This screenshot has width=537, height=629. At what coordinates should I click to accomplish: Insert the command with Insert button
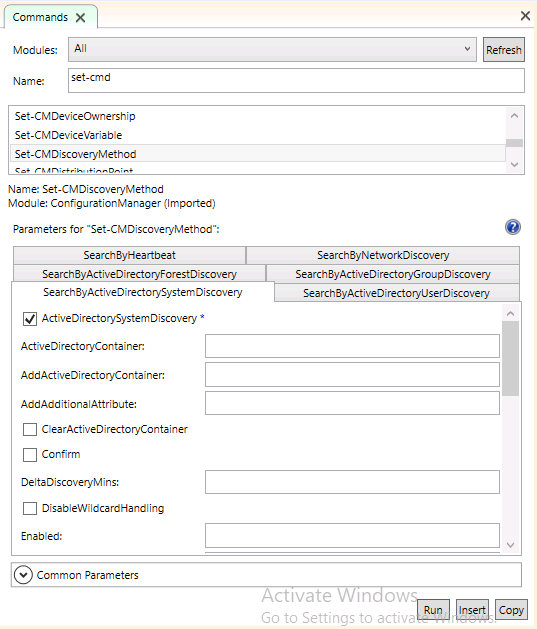pos(472,610)
